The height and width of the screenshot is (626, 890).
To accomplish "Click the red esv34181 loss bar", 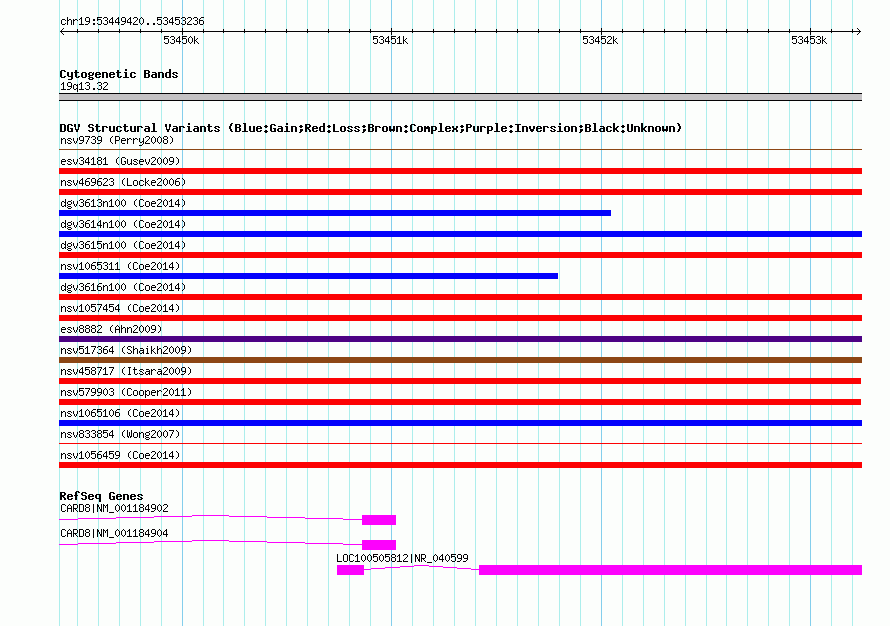I will [460, 171].
